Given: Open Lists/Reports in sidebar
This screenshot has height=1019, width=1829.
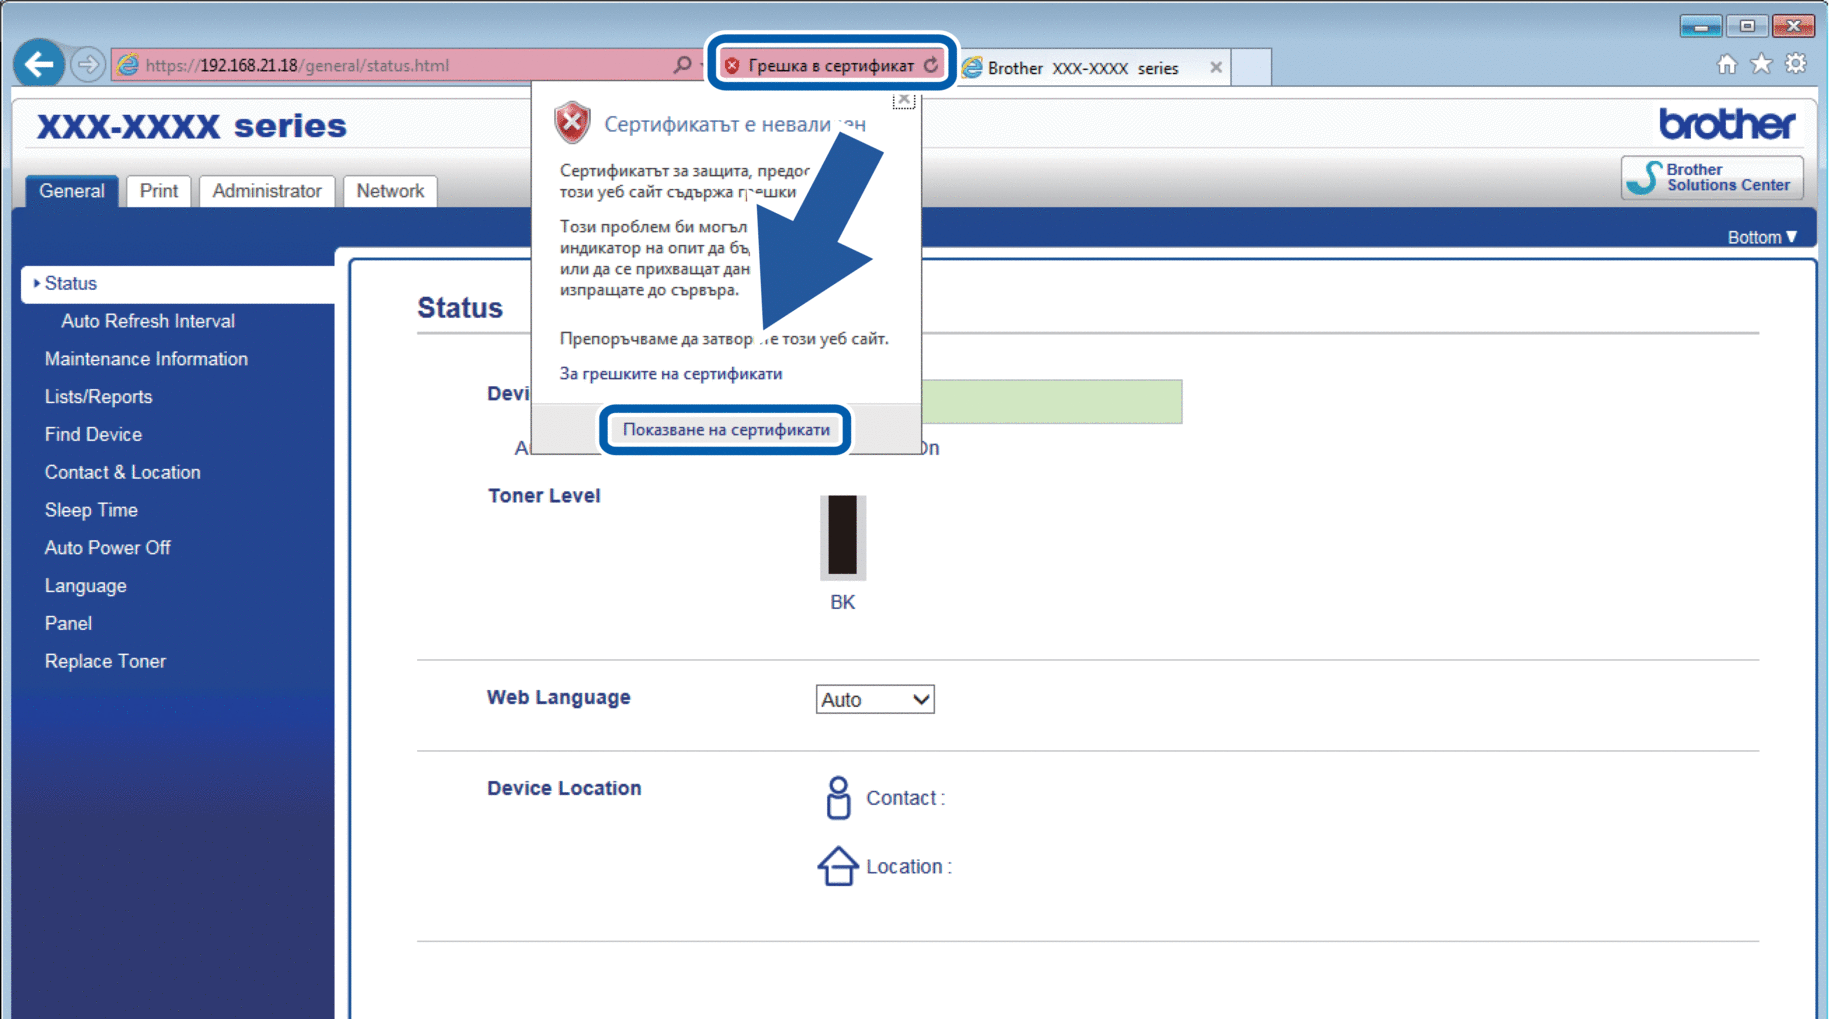Looking at the screenshot, I should (x=98, y=397).
